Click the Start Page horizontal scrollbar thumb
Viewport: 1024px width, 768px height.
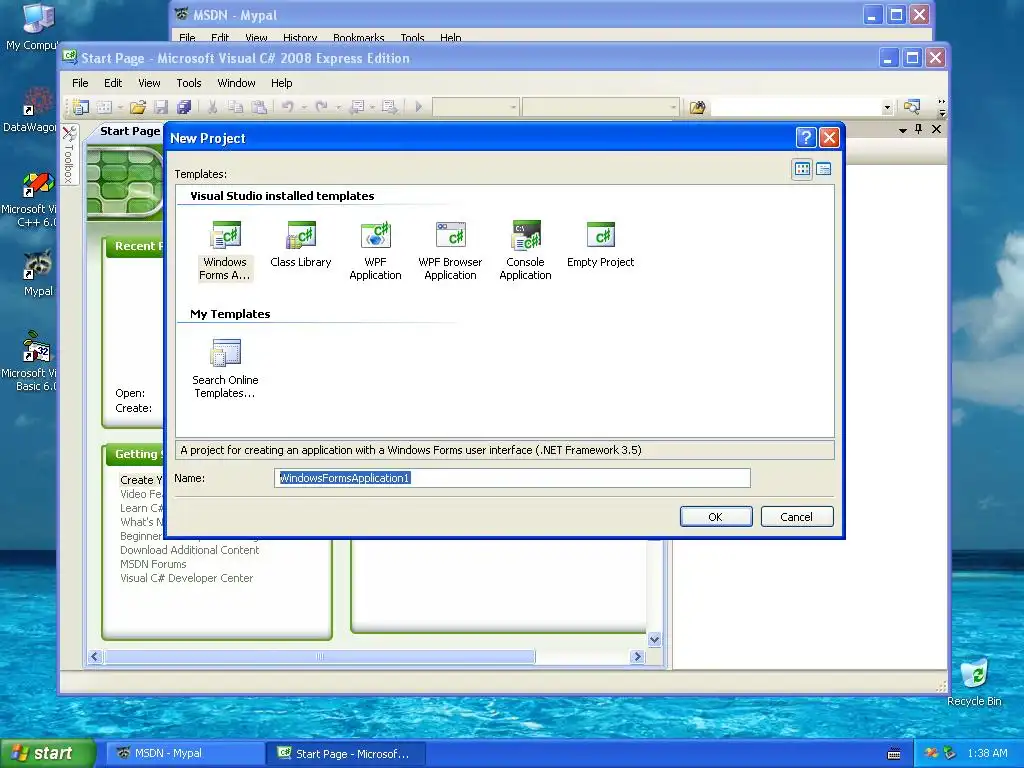tap(320, 656)
